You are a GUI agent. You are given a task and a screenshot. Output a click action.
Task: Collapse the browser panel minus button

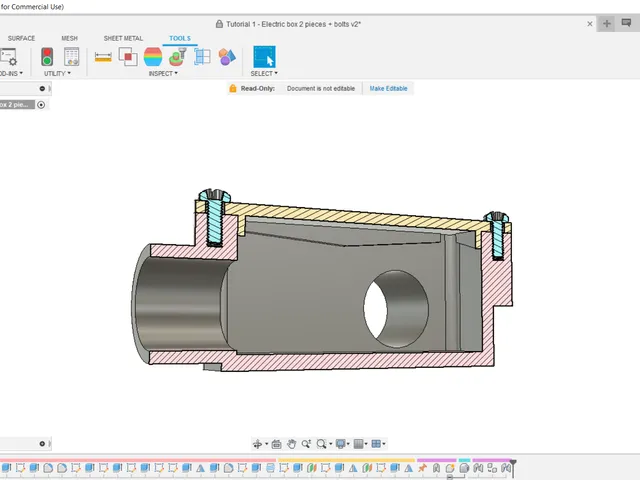(x=42, y=89)
